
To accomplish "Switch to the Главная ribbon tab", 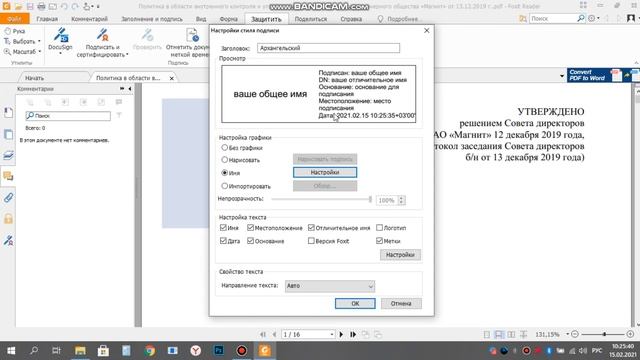I will point(47,19).
